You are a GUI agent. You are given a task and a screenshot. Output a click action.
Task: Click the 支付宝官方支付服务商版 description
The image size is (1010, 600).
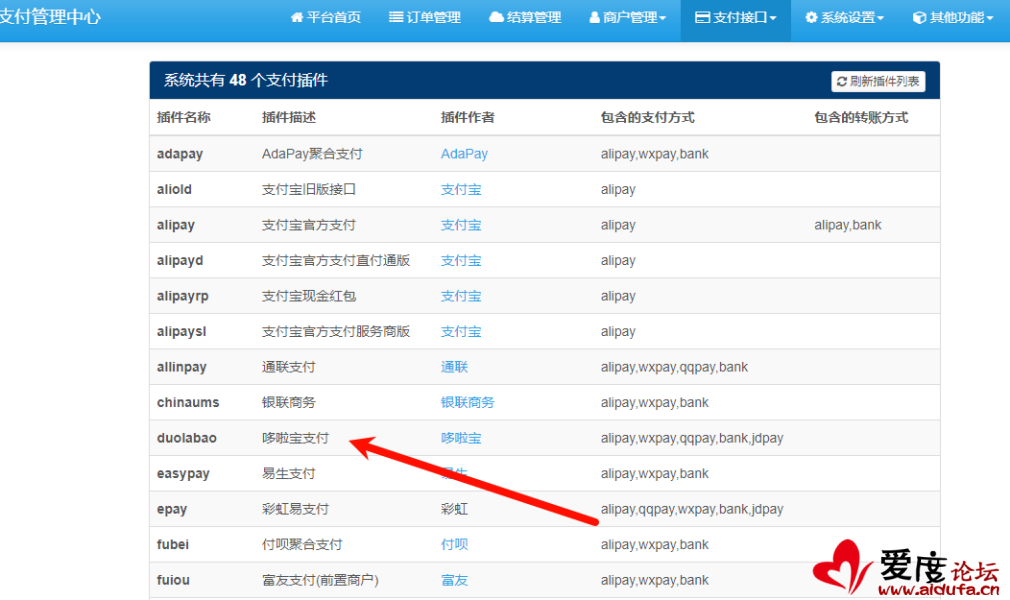coord(336,331)
